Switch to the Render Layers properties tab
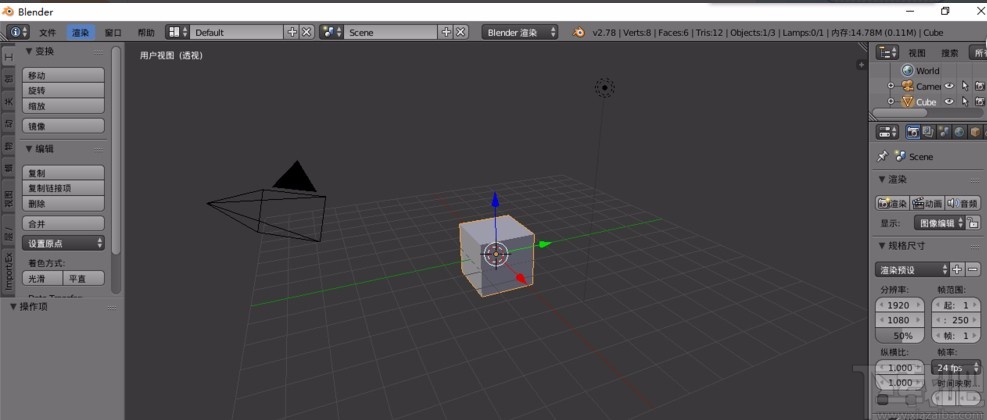This screenshot has height=420, width=987. 928,132
